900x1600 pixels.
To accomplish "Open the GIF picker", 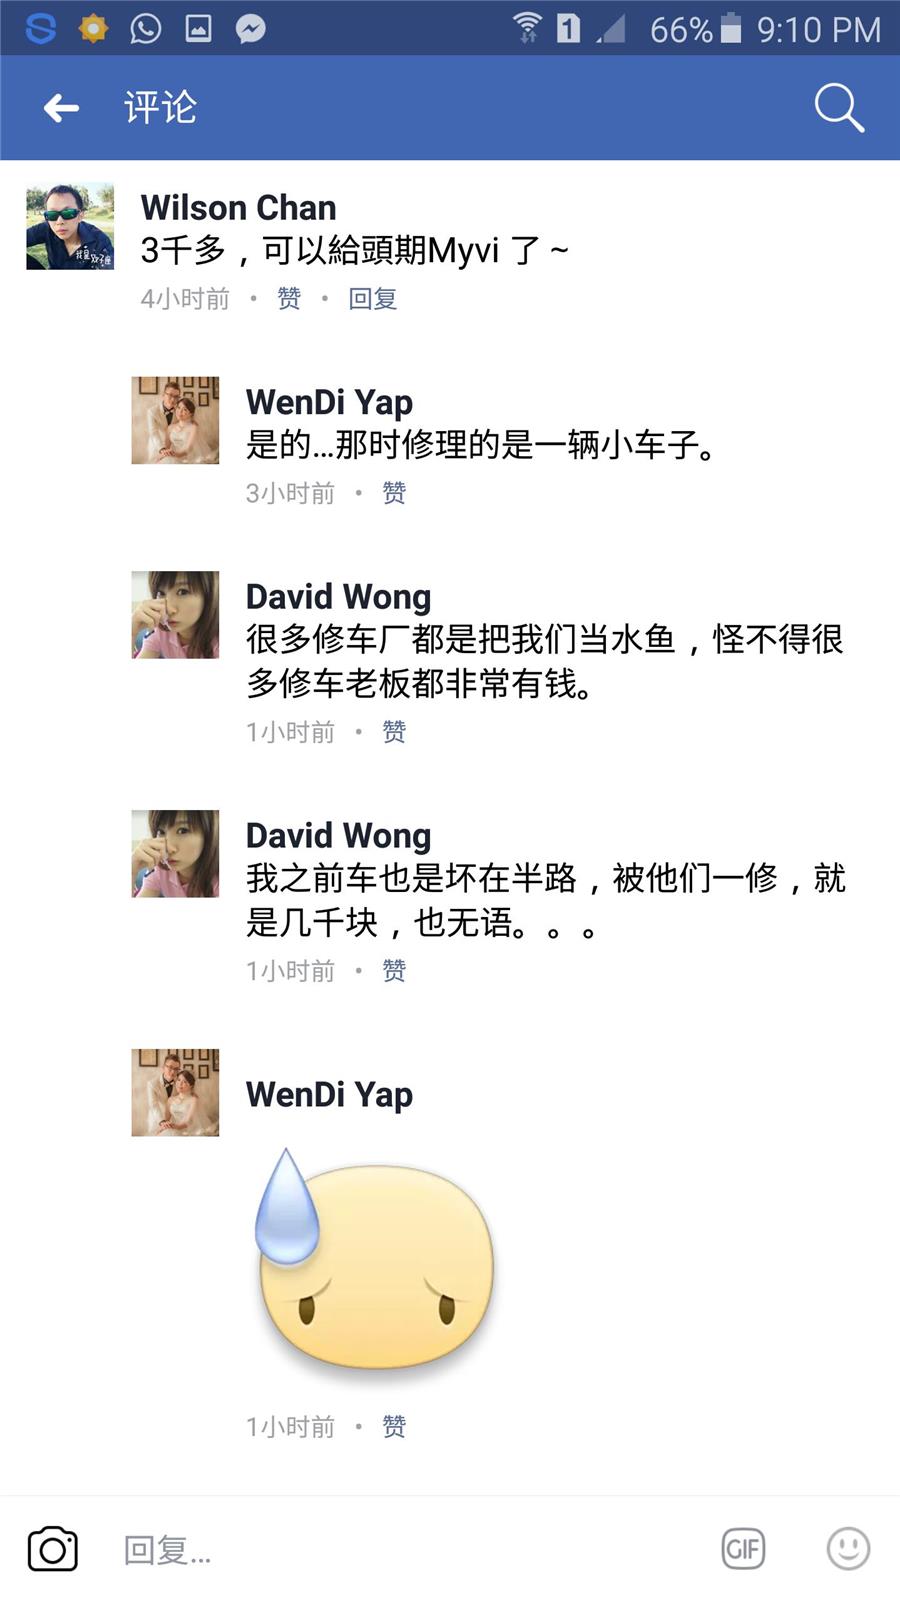I will [x=743, y=1549].
